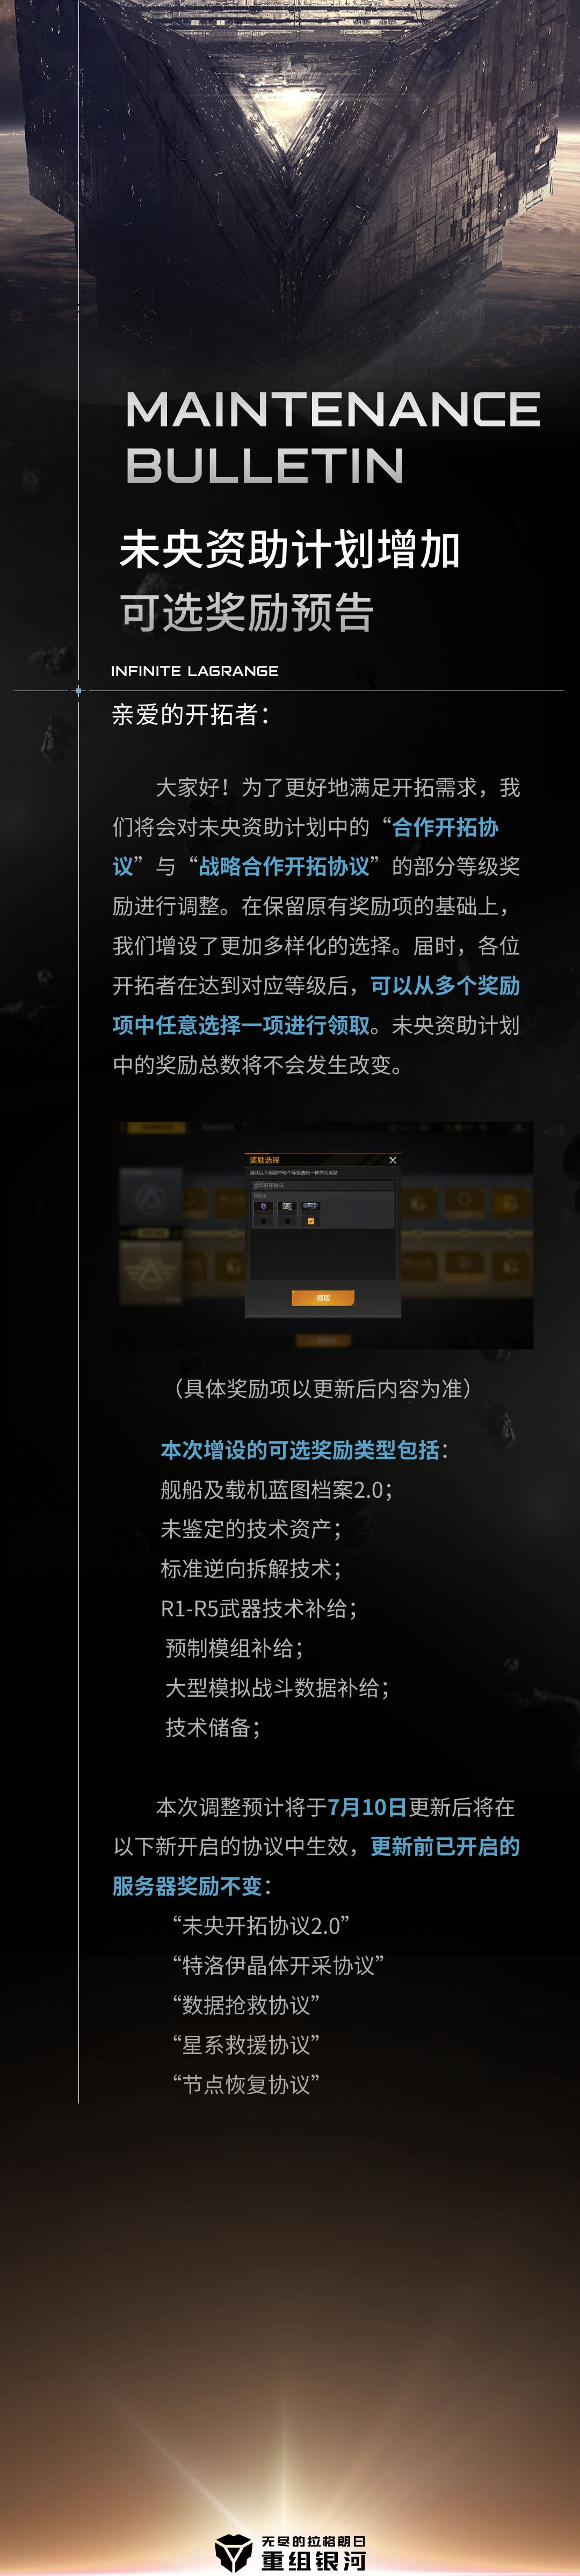Click the blue date 7月10日
Screen dimensions: 580x2576
367,1806
